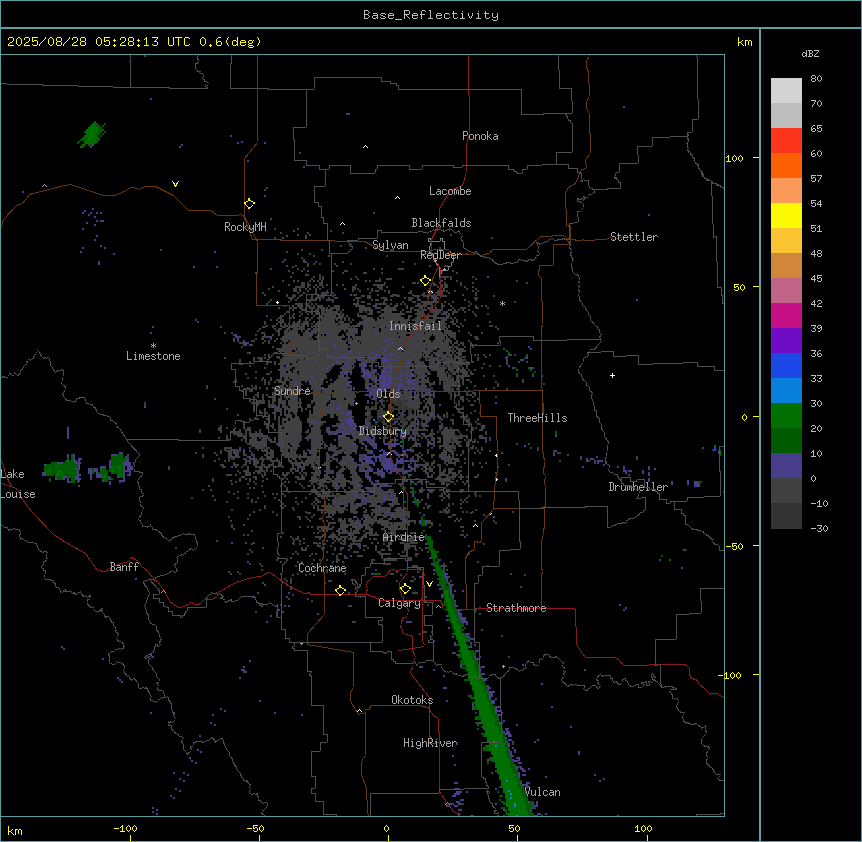Click the -30 value in the dBZ legend
The width and height of the screenshot is (862, 842).
coord(819,528)
